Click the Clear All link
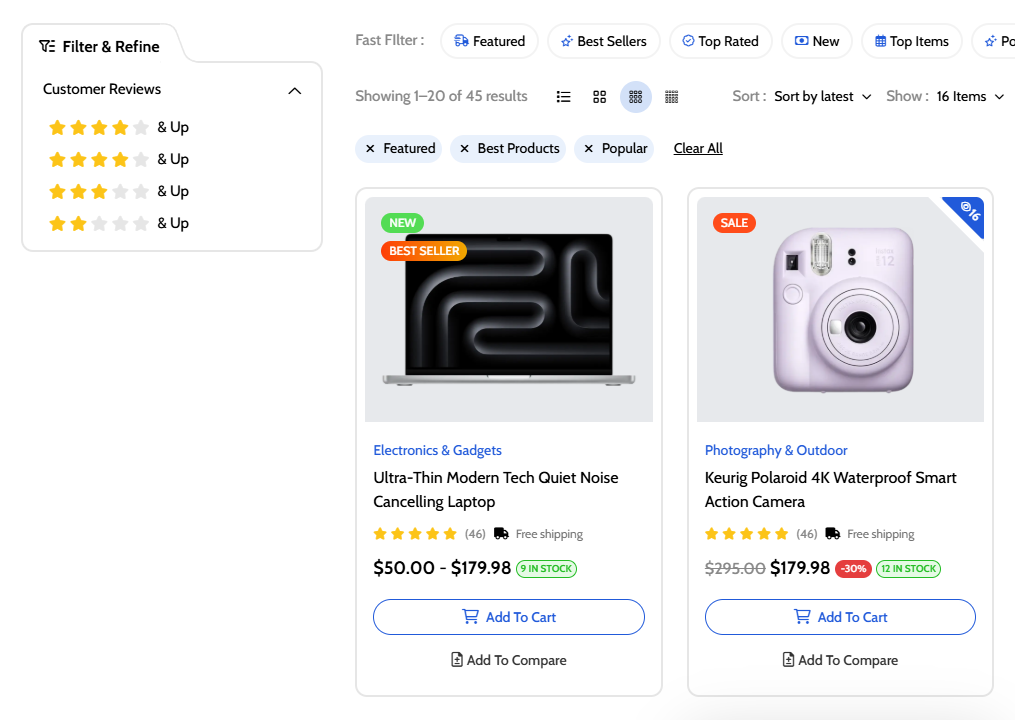This screenshot has height=720, width=1015. pyautogui.click(x=698, y=149)
